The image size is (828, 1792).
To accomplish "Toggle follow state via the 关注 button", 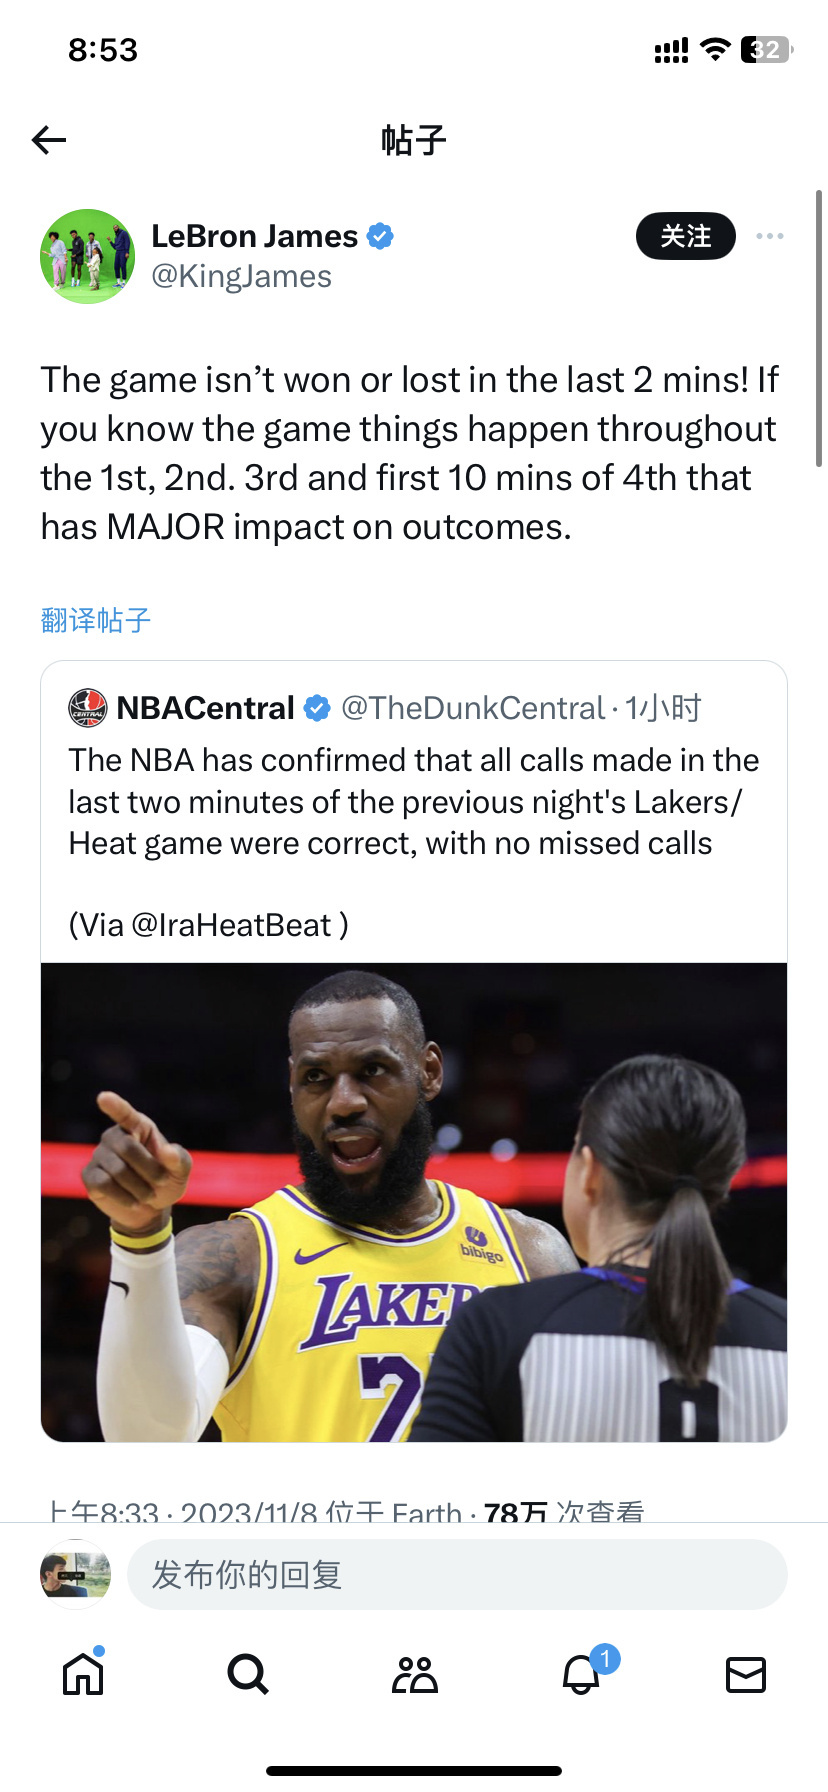I will coord(685,236).
